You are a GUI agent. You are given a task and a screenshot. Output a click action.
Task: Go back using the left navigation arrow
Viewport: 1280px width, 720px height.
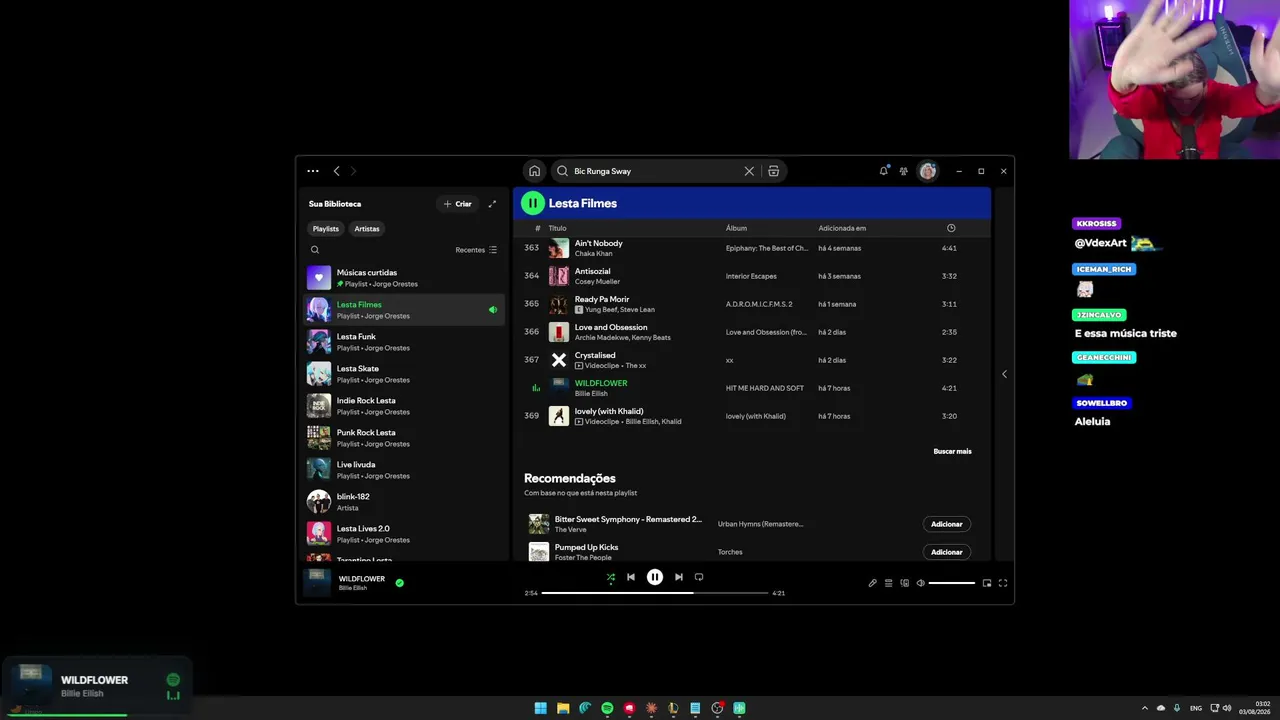coord(336,171)
